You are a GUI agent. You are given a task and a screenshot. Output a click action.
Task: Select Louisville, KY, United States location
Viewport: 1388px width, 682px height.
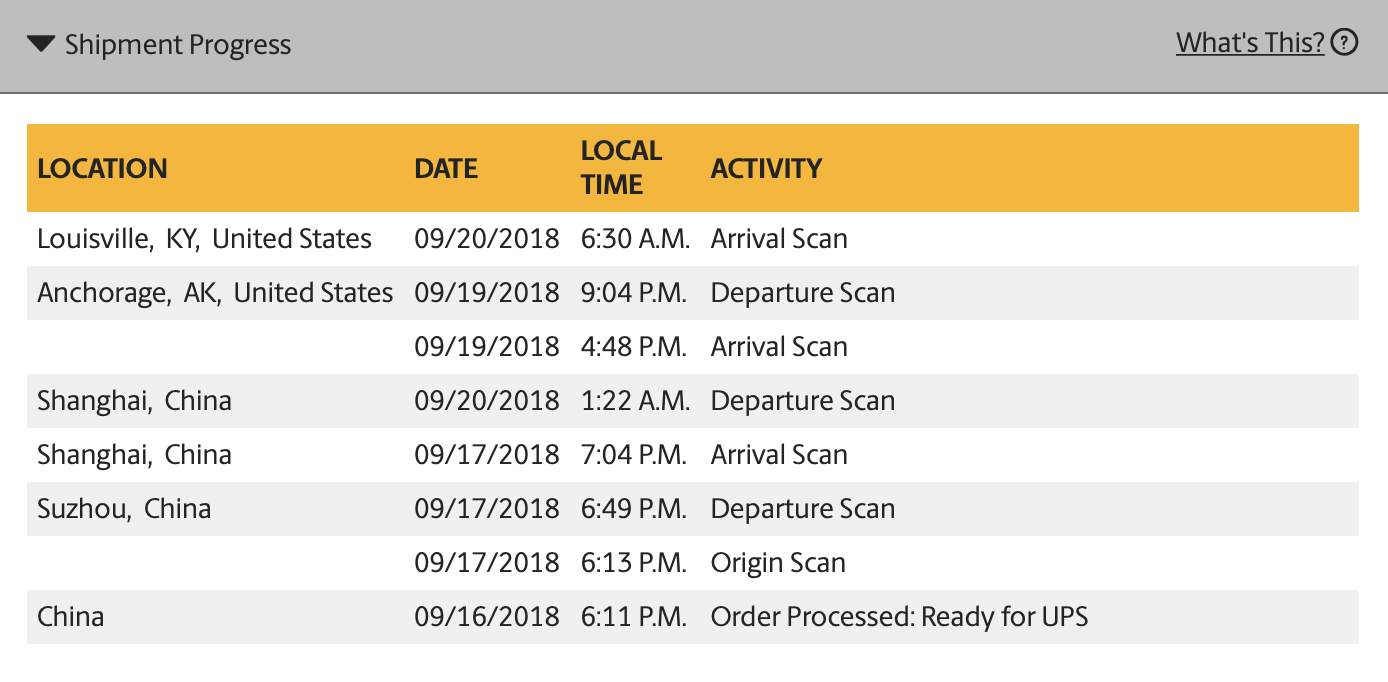[x=204, y=239]
